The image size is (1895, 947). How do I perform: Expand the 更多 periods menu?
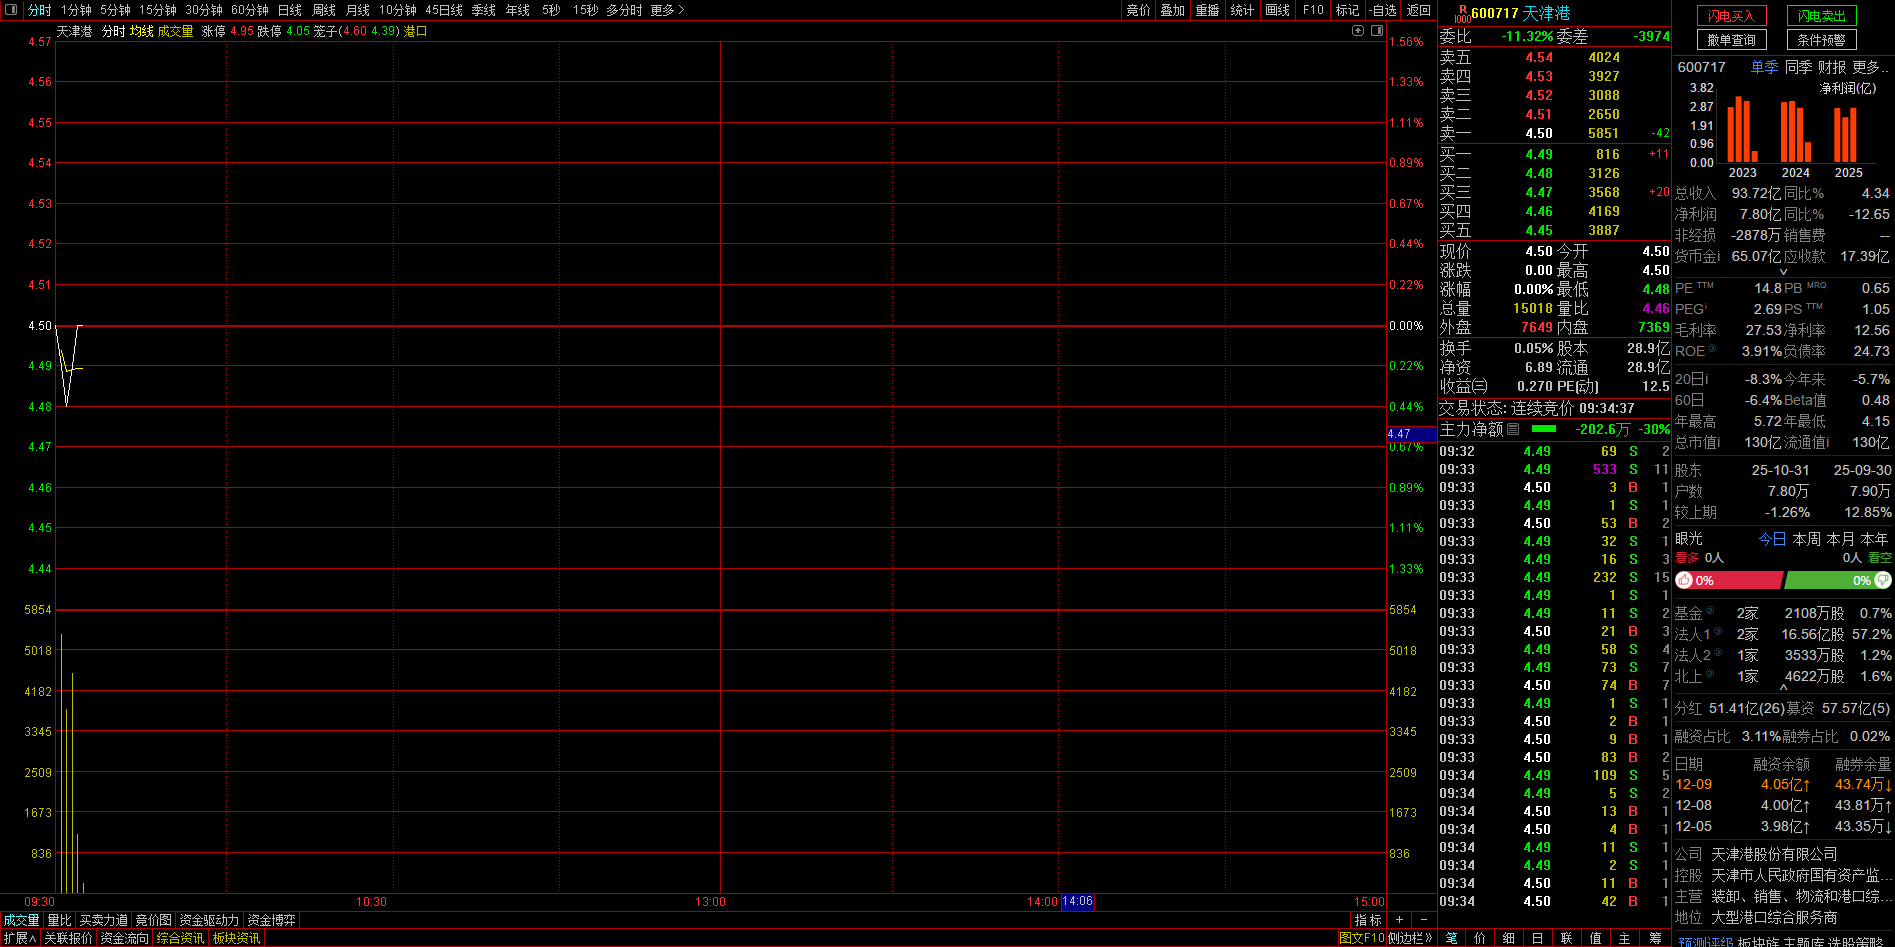(667, 10)
